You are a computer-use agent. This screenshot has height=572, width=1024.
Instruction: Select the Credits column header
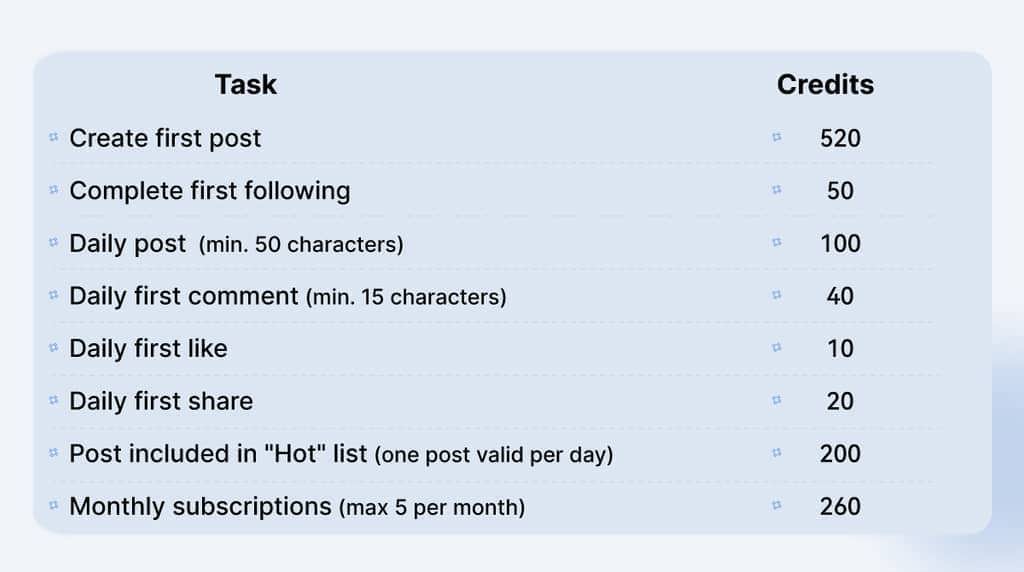click(x=825, y=85)
